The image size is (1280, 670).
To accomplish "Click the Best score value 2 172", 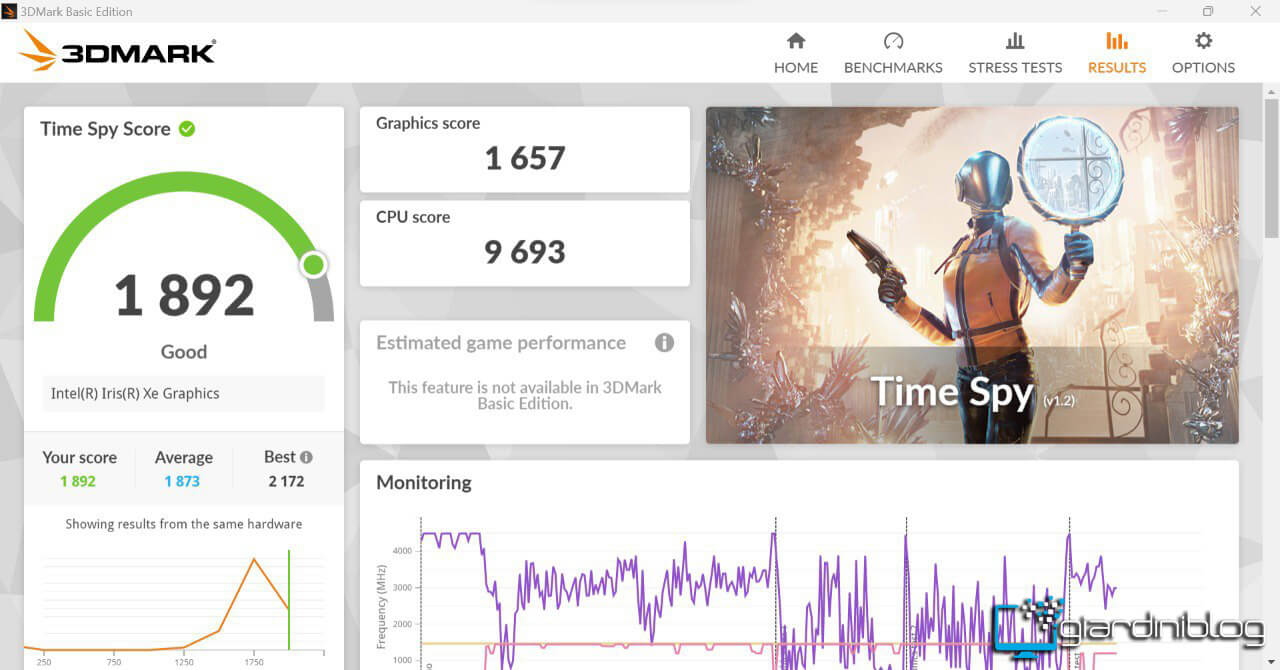I will pyautogui.click(x=286, y=481).
